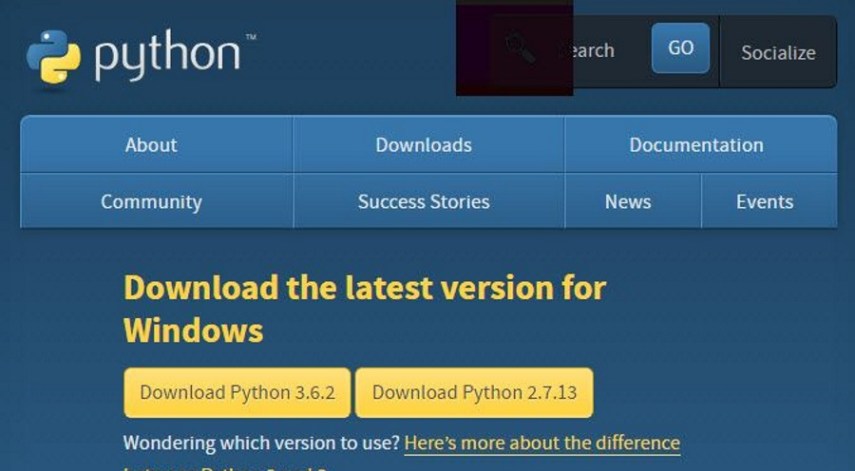Expand the Socialize menu
This screenshot has height=471, width=855.
(777, 53)
